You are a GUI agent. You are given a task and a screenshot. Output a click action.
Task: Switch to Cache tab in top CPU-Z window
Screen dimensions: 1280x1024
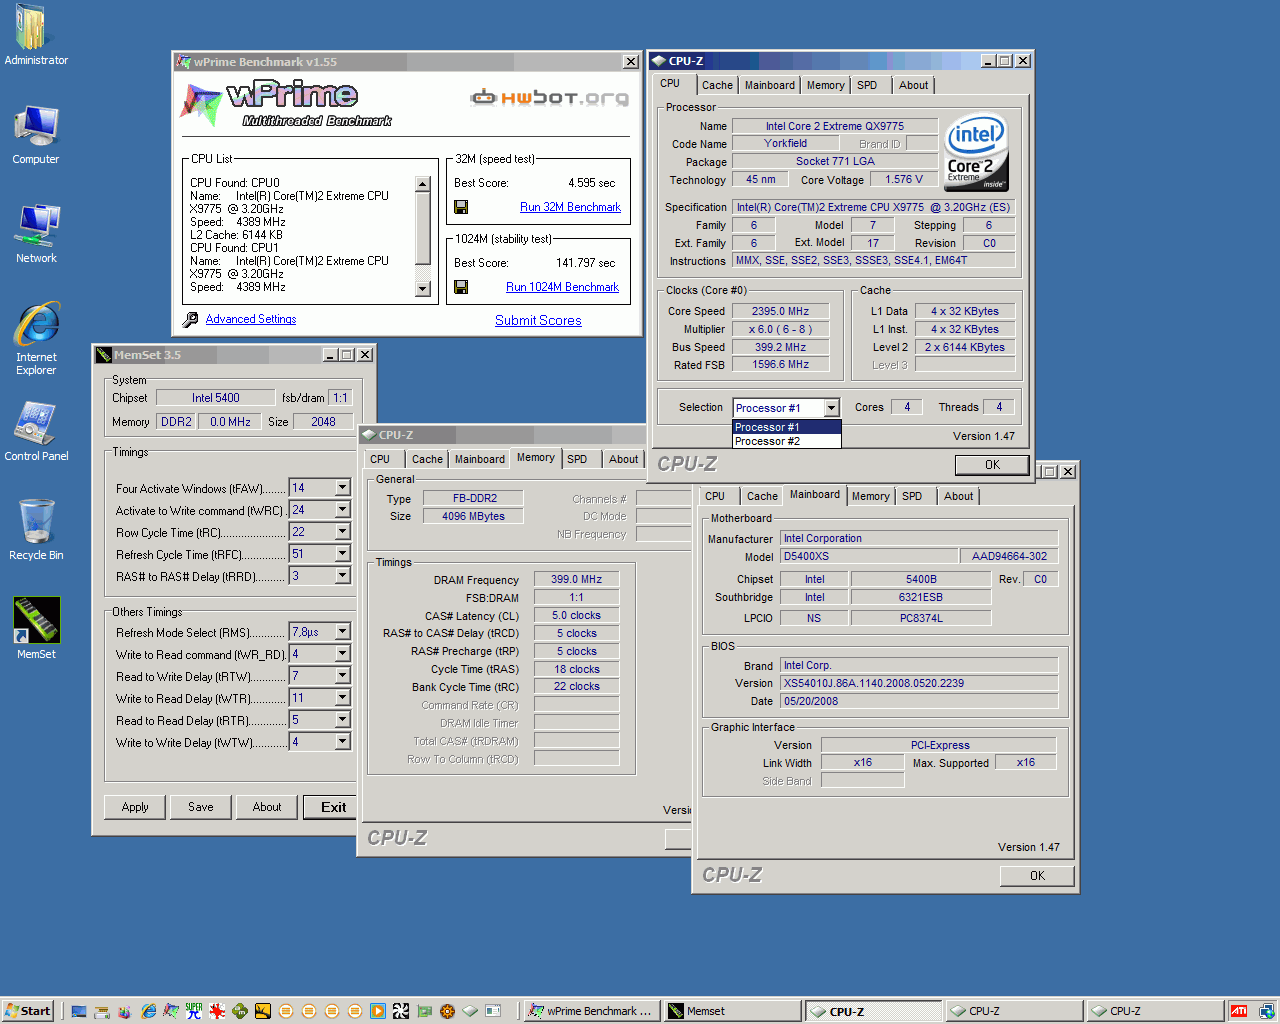coord(717,86)
